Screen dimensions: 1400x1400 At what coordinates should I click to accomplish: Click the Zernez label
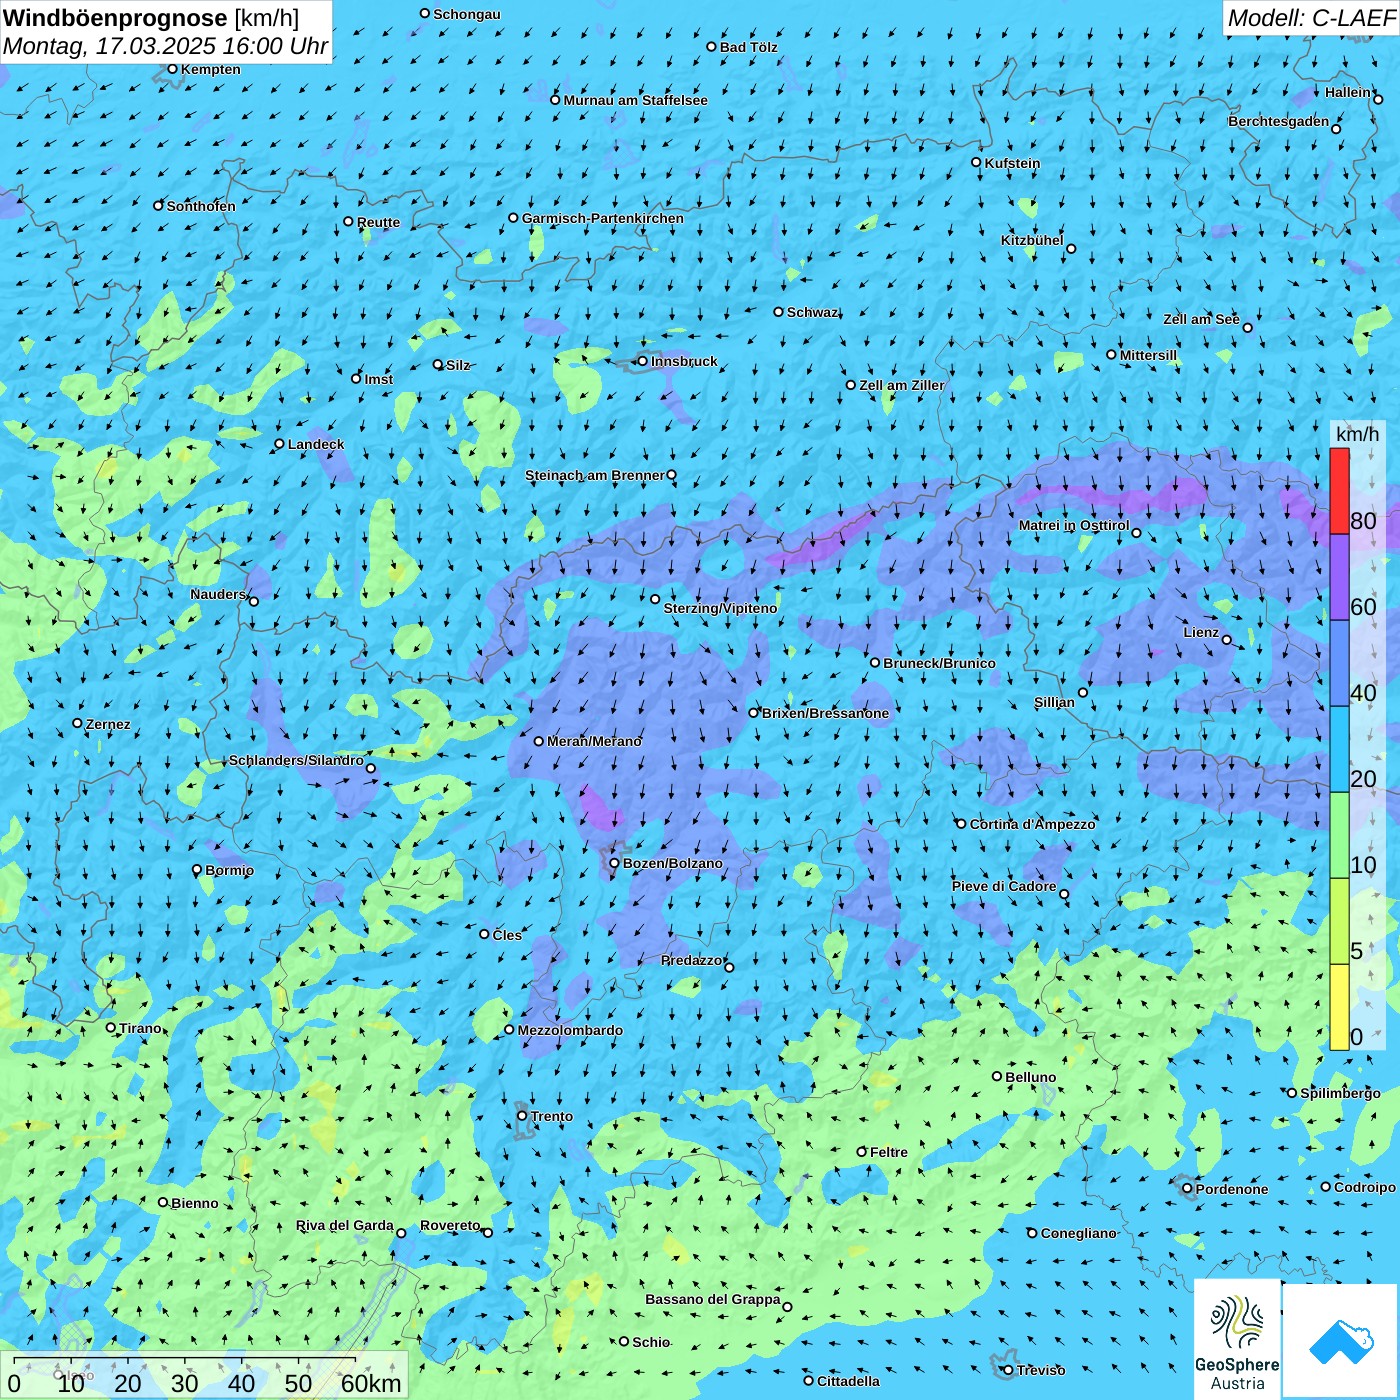pyautogui.click(x=108, y=724)
